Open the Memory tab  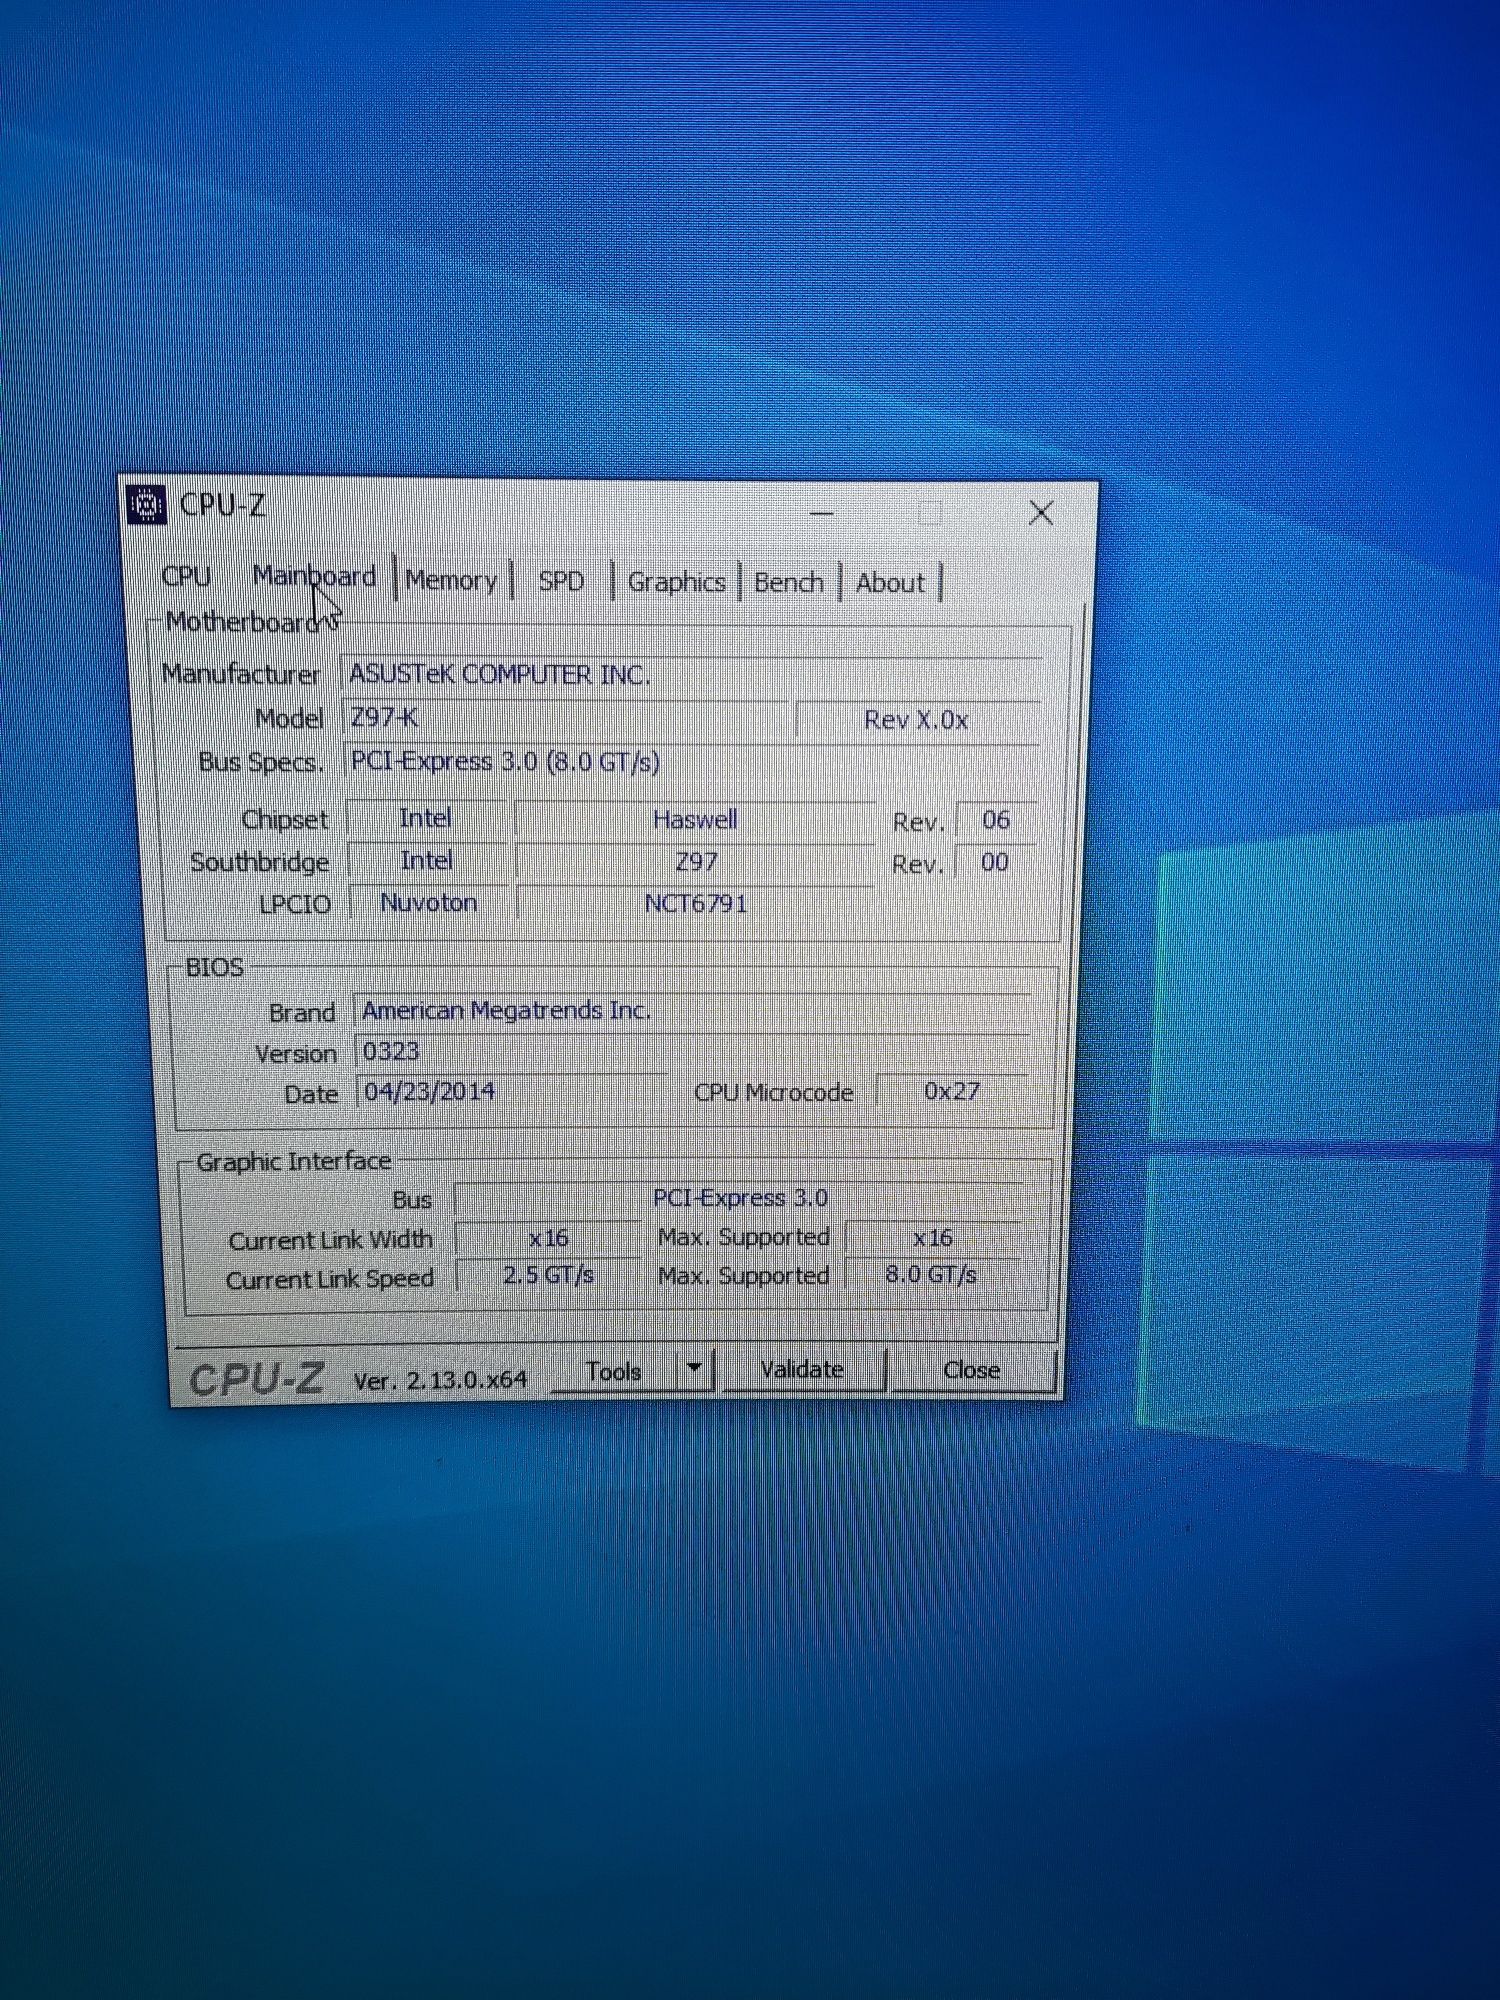(451, 580)
